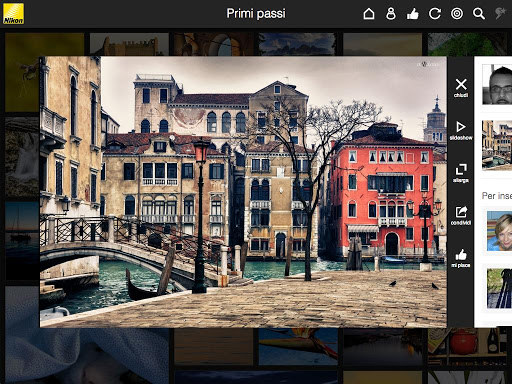Open the tripod commenter avatar
This screenshot has height=384, width=512.
[x=499, y=288]
